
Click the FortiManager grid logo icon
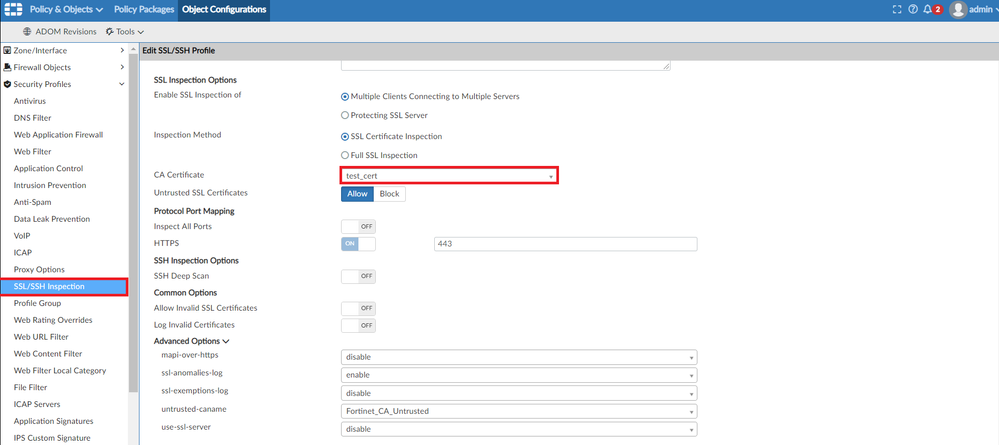point(12,10)
